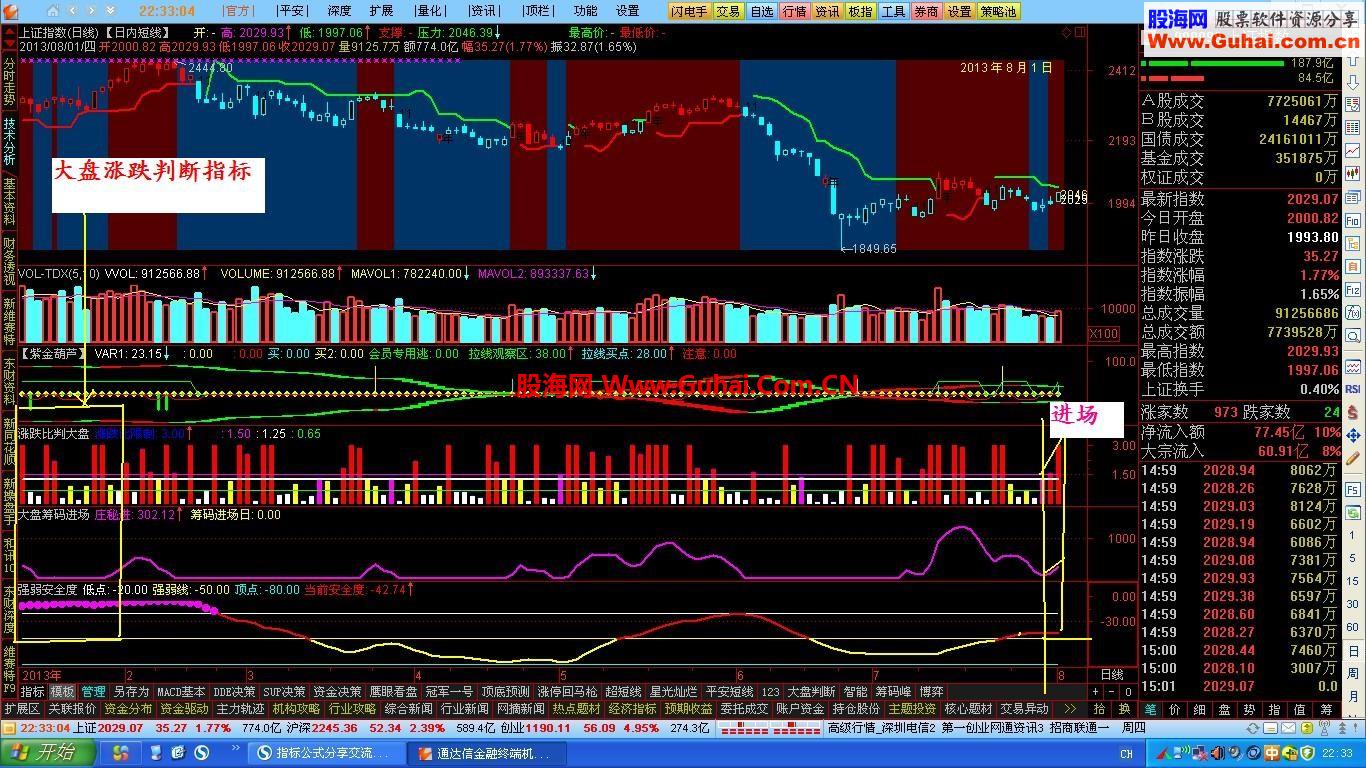Open the 量化 menu
1366x768 pixels.
[430, 11]
